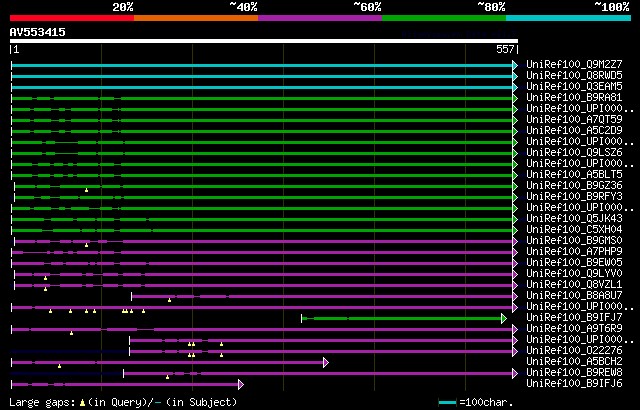Click the Large gaps legend text
The height and width of the screenshot is (410, 640).
(x=42, y=403)
